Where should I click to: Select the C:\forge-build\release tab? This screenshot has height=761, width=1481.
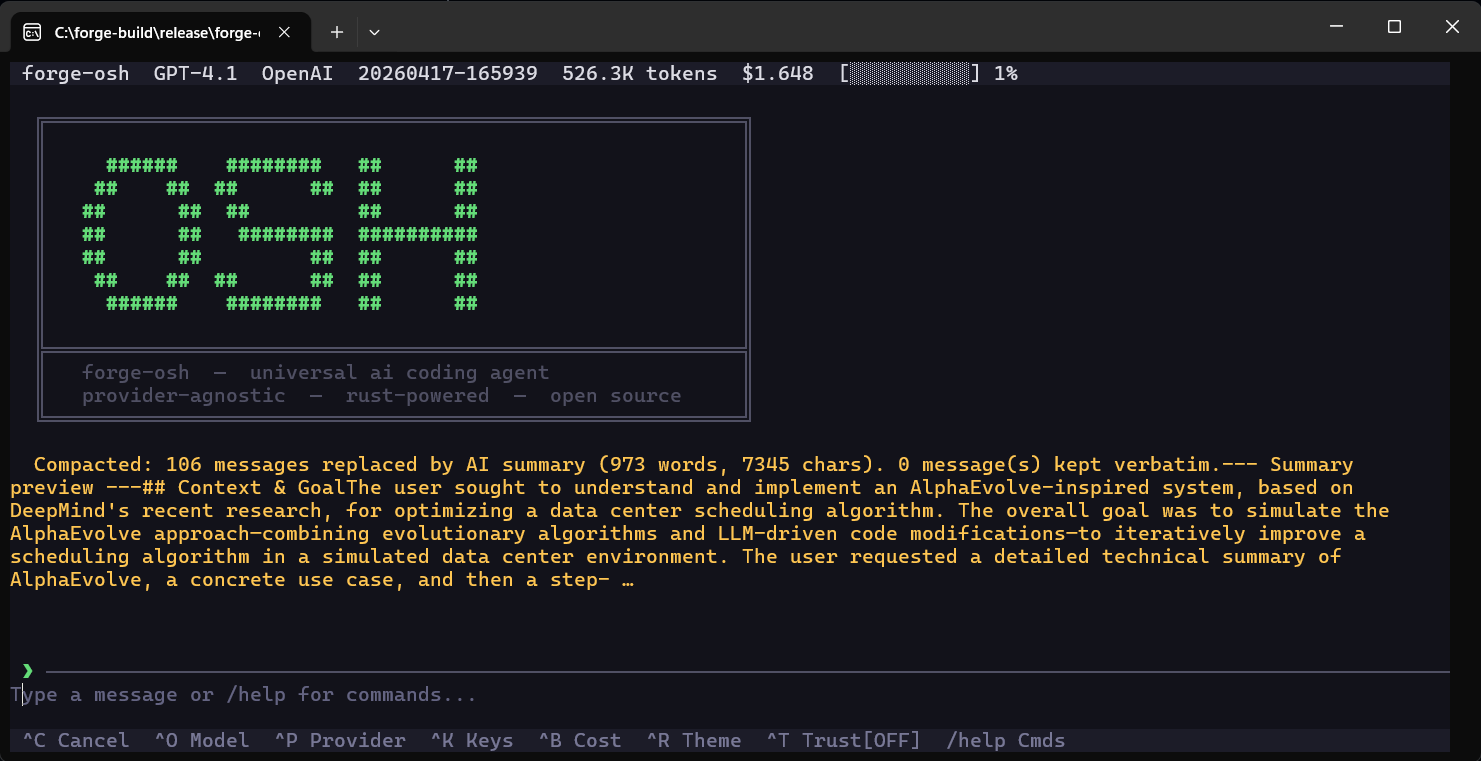(x=160, y=32)
